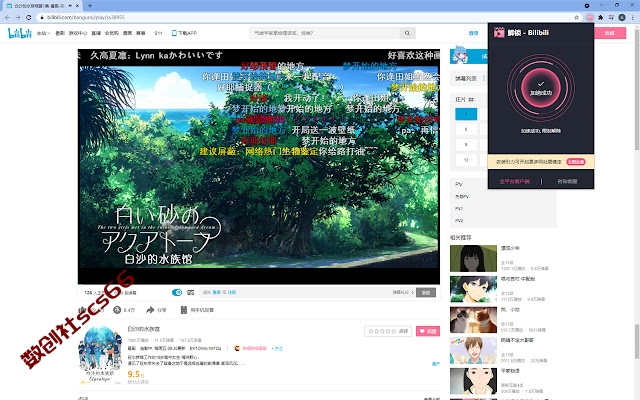Select the 直播 nav menu item
This screenshot has height=400, width=640.
tap(96, 33)
